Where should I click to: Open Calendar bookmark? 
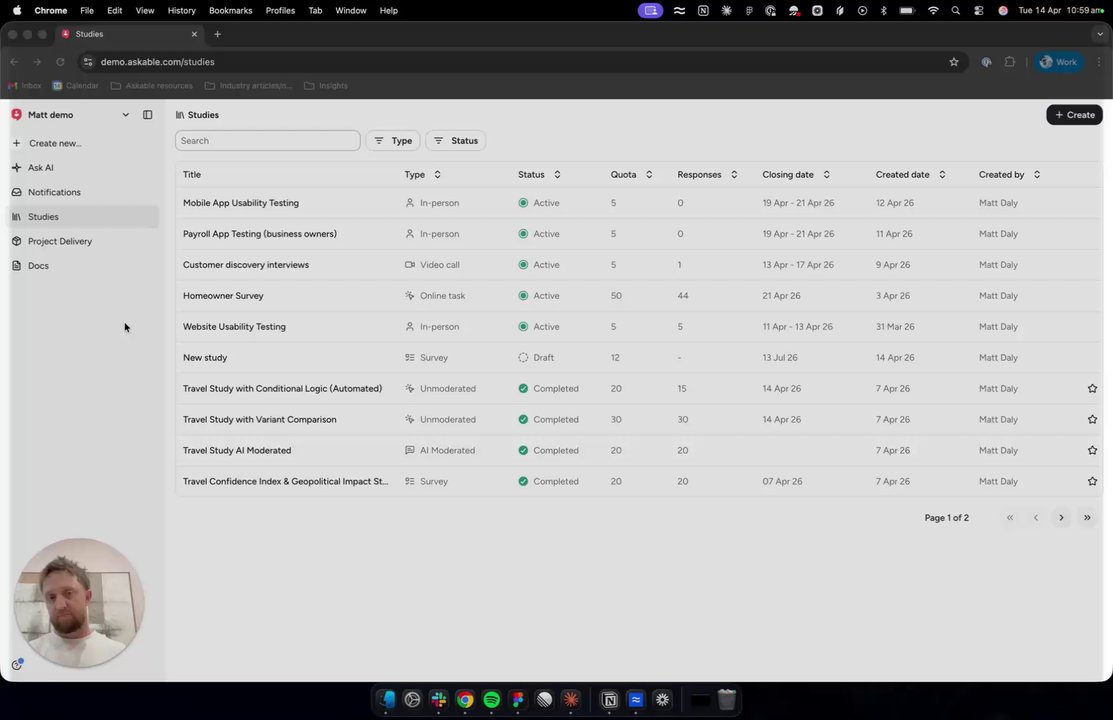(75, 85)
